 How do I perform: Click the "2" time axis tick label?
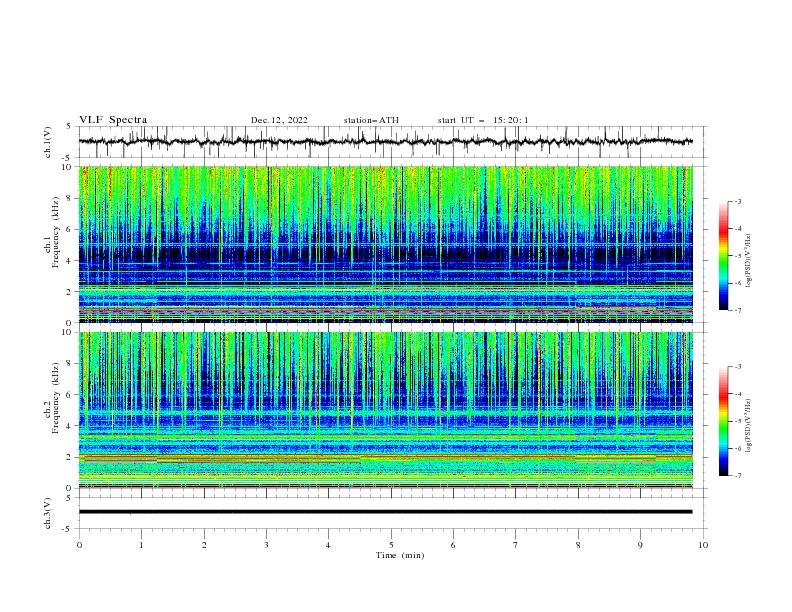[x=204, y=545]
